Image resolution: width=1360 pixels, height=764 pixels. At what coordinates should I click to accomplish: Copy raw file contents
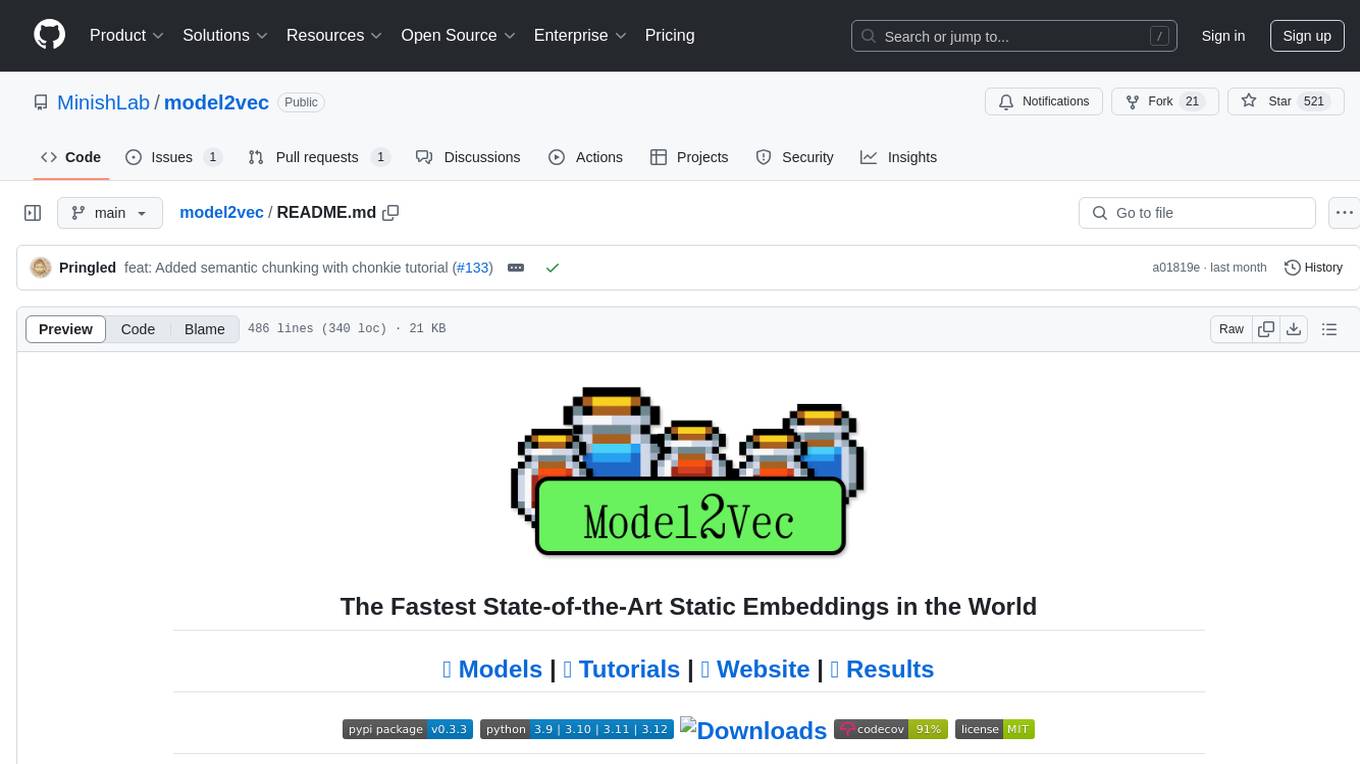point(1266,329)
